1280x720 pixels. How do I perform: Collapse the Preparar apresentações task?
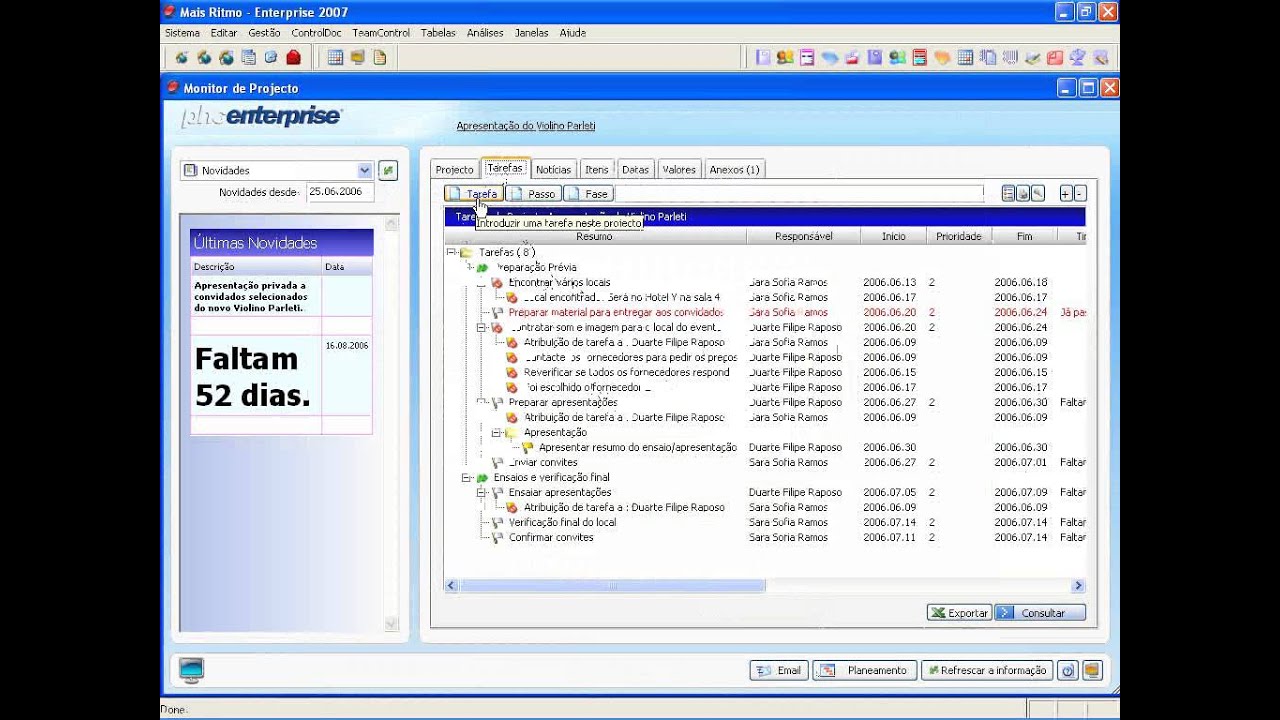482,402
